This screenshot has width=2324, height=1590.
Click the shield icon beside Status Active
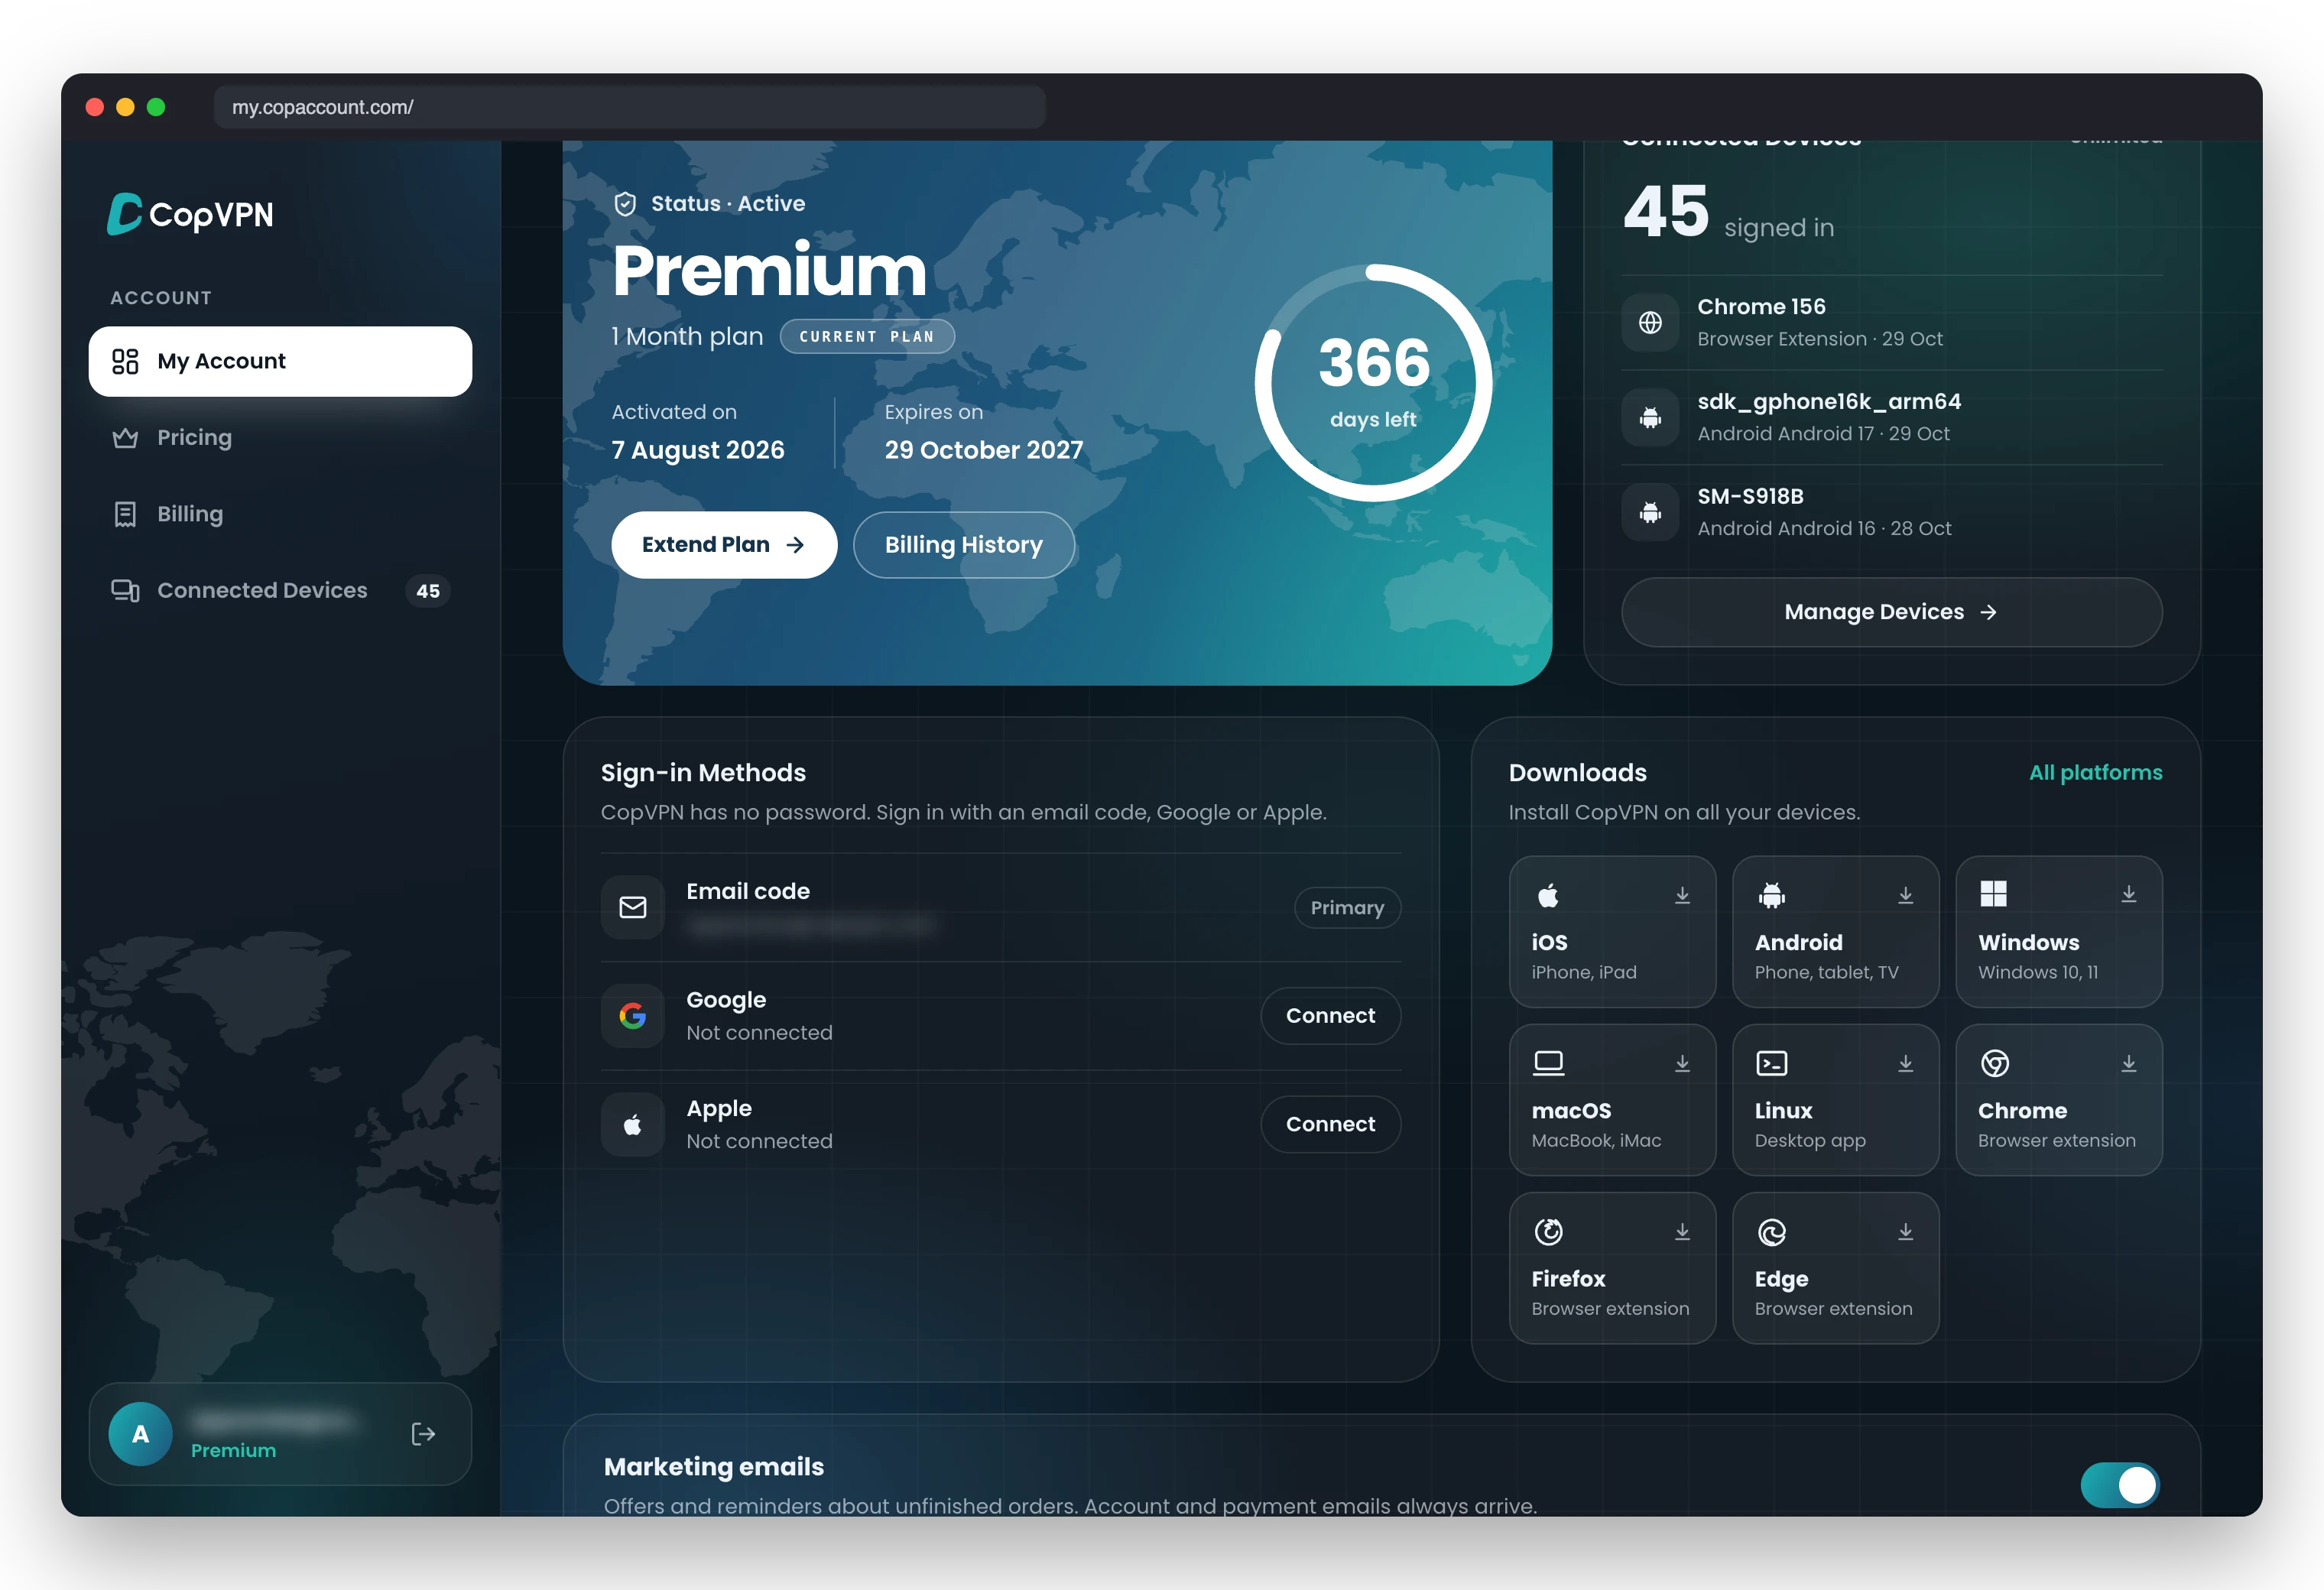625,204
